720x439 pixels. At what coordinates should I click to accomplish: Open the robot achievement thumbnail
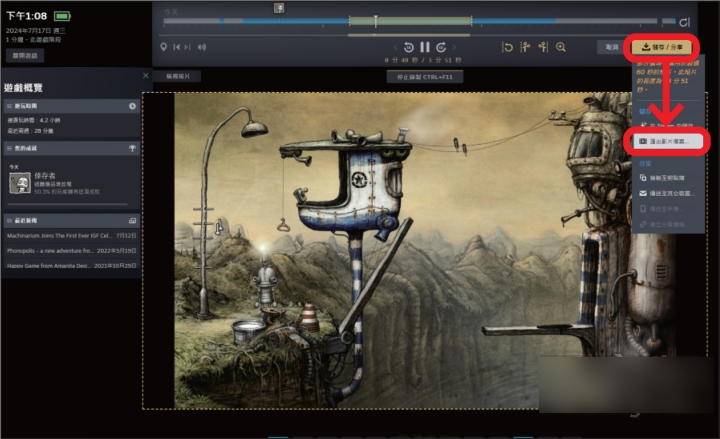[20, 183]
